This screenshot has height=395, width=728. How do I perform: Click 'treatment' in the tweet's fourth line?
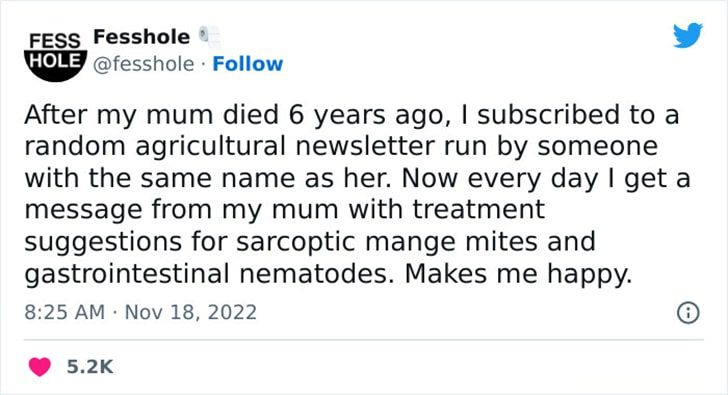(x=479, y=210)
